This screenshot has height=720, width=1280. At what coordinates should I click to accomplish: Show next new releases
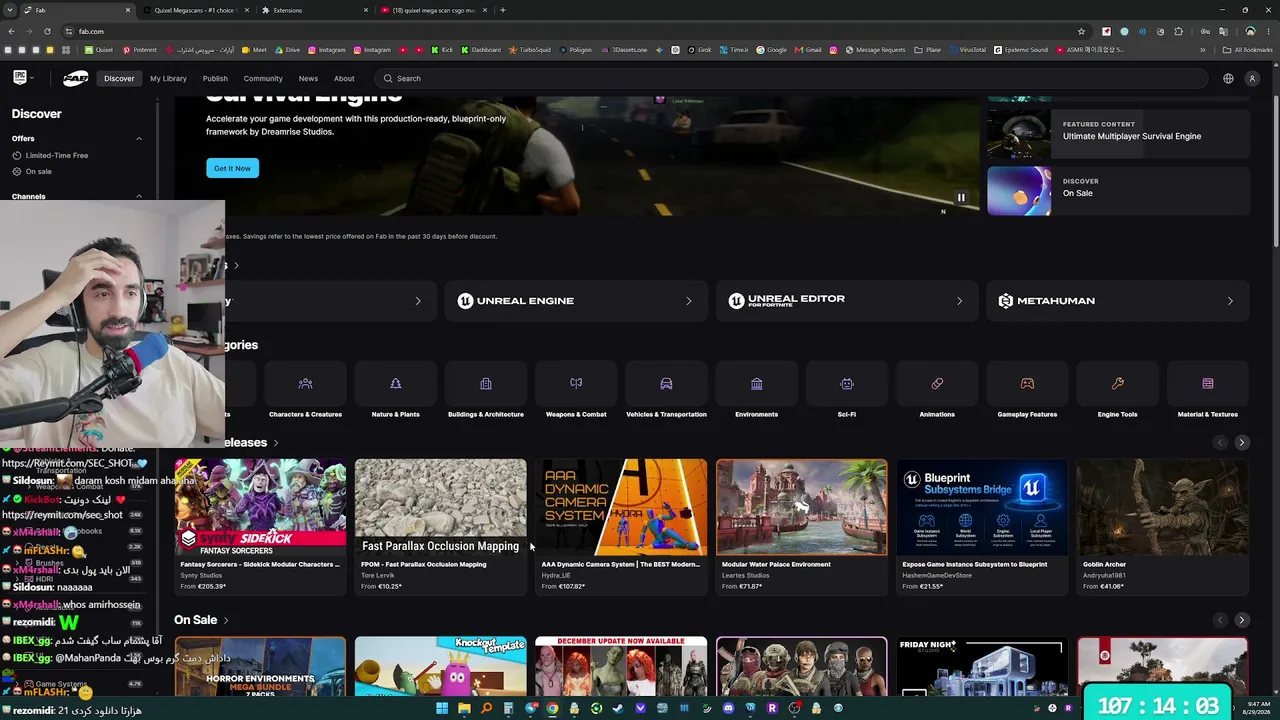(1241, 443)
